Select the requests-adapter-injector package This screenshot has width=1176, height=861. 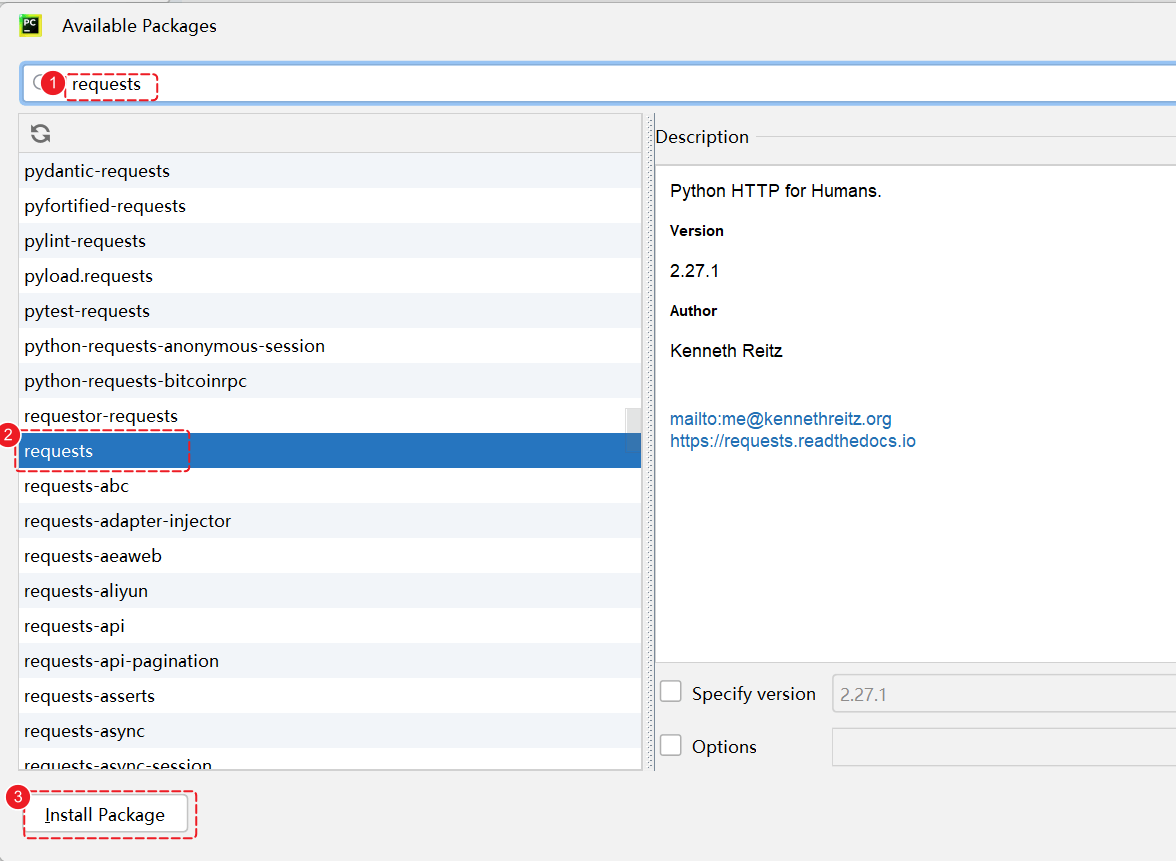(330, 521)
